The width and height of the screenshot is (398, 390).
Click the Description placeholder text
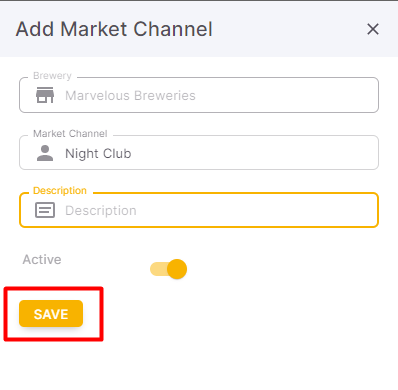coord(101,211)
